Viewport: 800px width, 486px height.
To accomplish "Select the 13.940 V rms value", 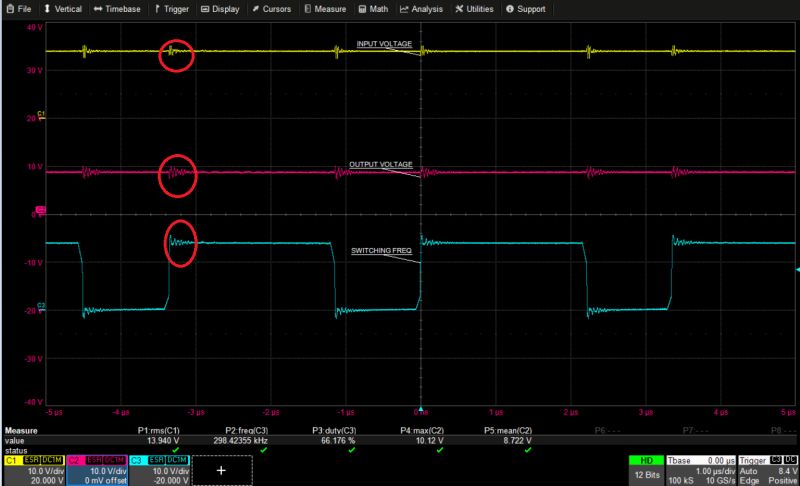I will pyautogui.click(x=163, y=440).
